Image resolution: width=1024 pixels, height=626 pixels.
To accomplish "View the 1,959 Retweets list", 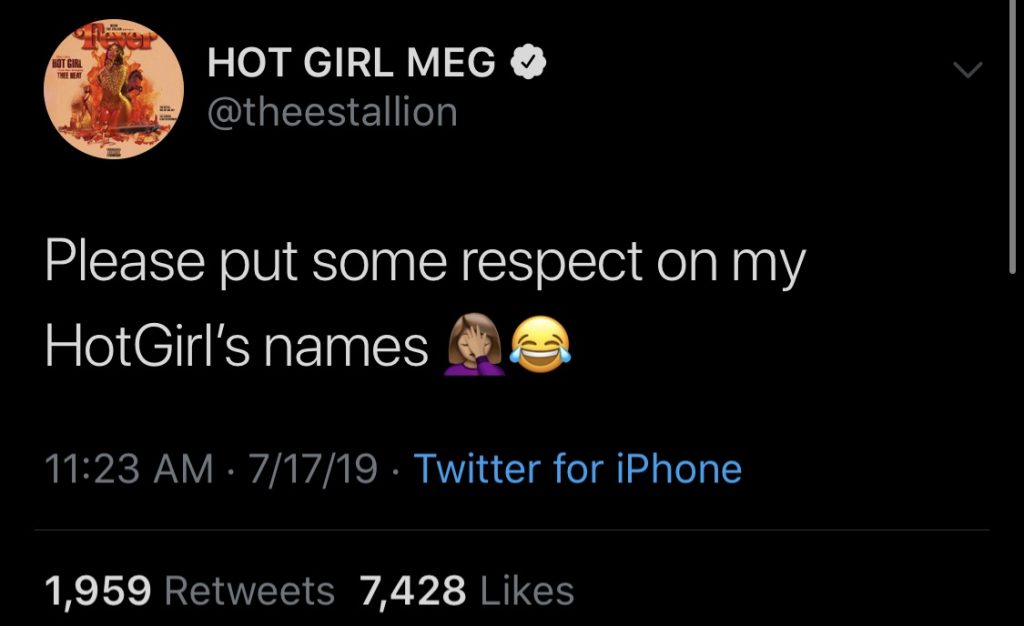I will click(189, 590).
